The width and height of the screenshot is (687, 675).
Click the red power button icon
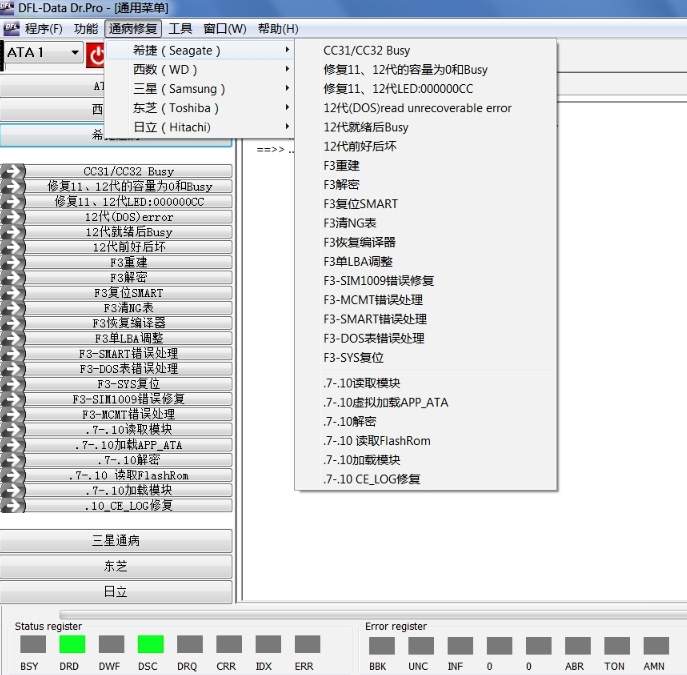click(97, 55)
